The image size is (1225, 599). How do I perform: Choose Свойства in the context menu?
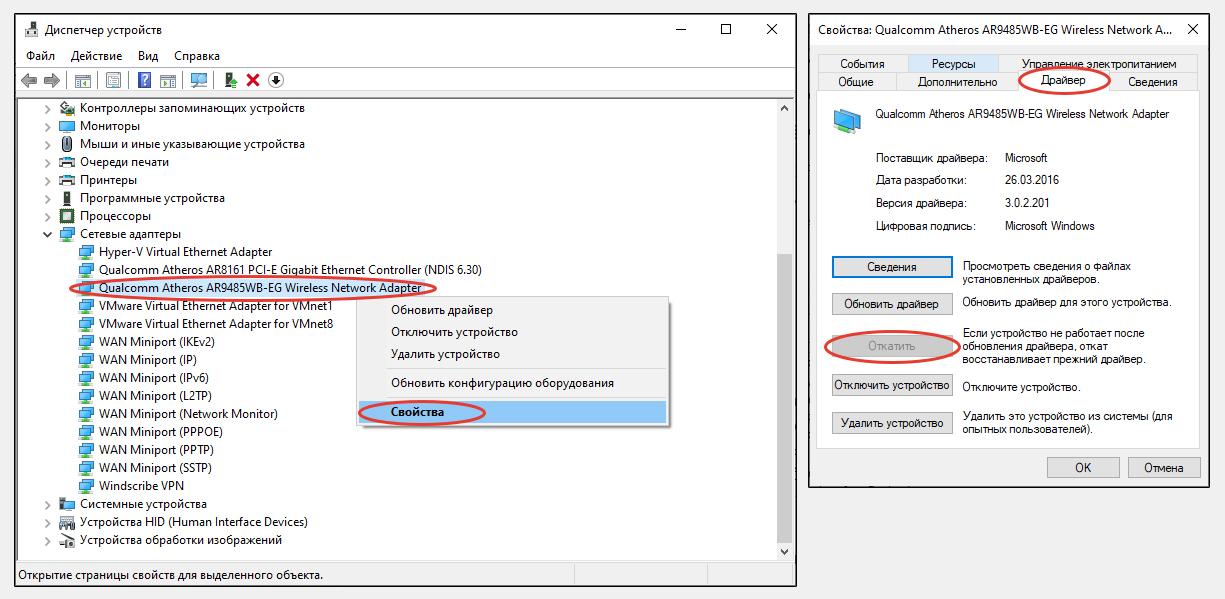(x=512, y=412)
